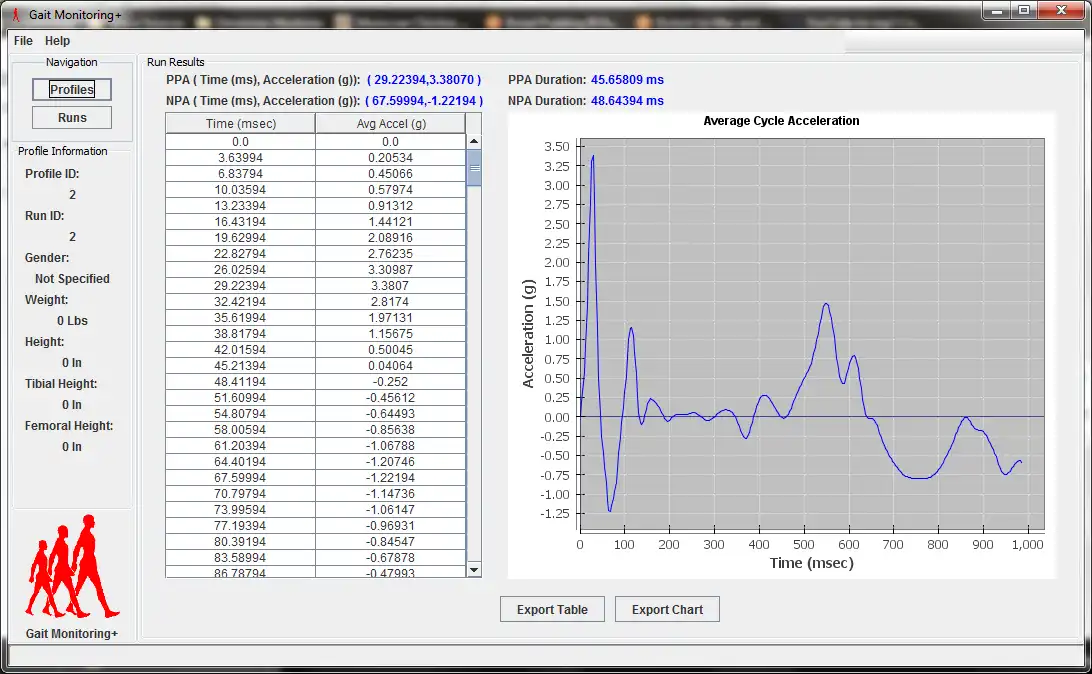
Task: Select the acceleration cell 2.08916
Action: 391,238
